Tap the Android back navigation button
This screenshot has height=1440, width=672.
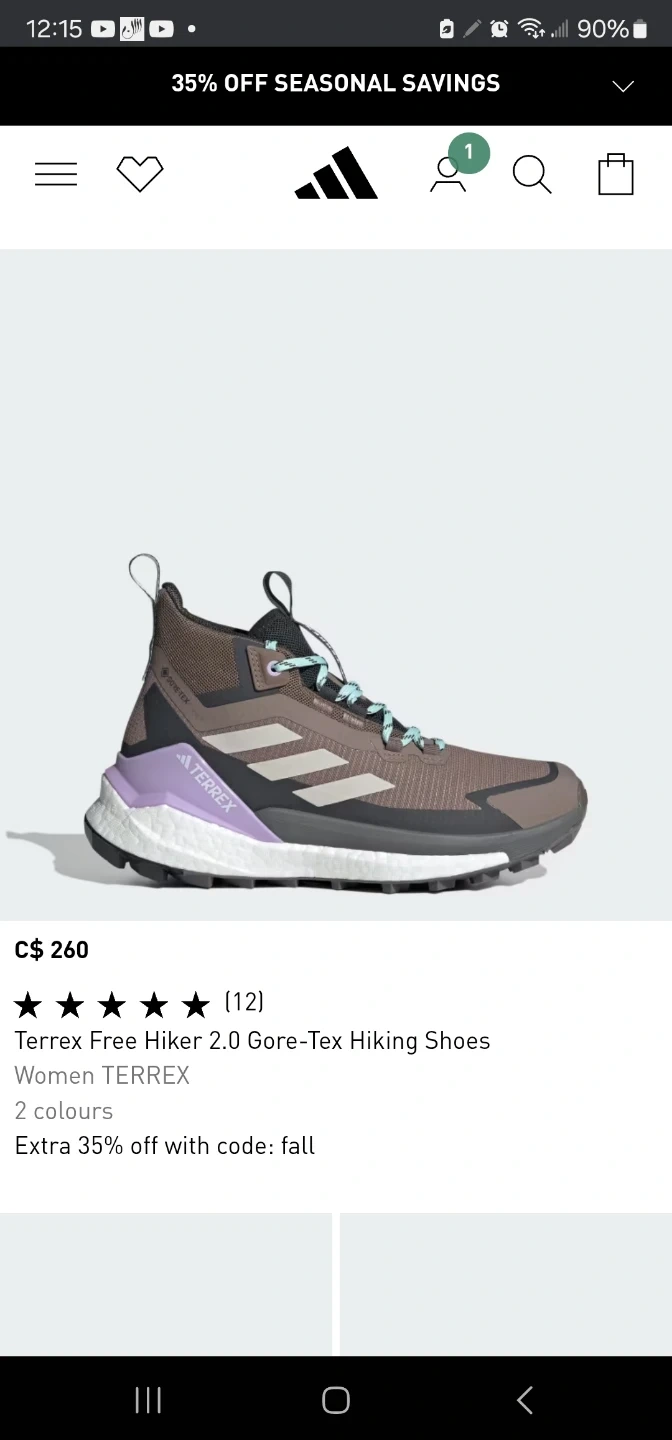[524, 1400]
